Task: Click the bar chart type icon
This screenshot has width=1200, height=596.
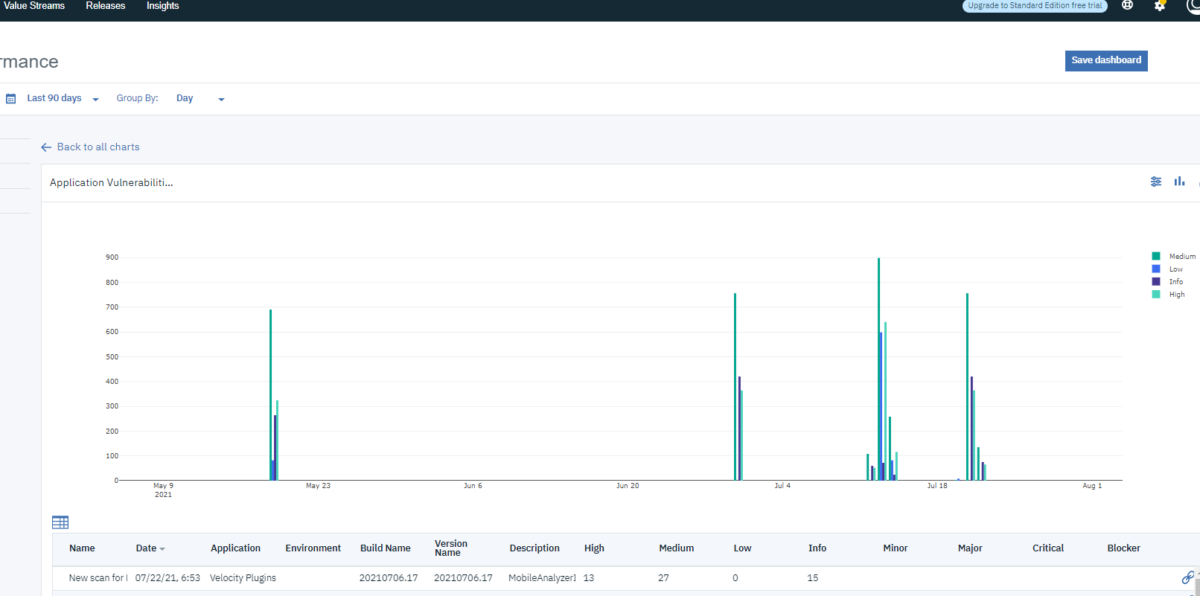Action: click(x=1180, y=182)
